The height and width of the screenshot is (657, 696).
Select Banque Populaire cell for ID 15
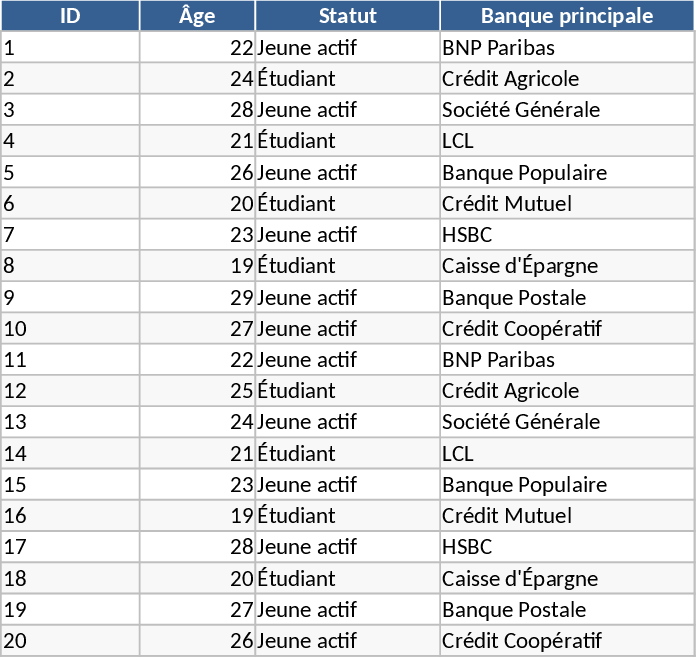coord(566,485)
